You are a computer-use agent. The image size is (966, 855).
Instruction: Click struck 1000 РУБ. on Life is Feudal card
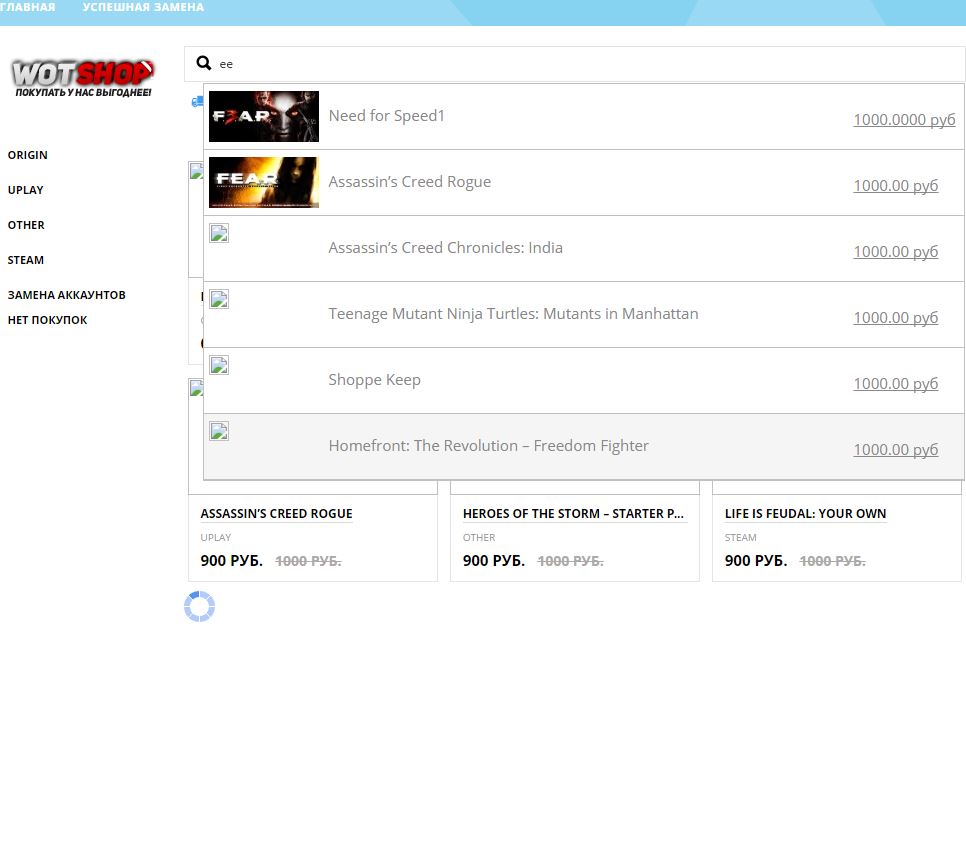pyautogui.click(x=832, y=561)
